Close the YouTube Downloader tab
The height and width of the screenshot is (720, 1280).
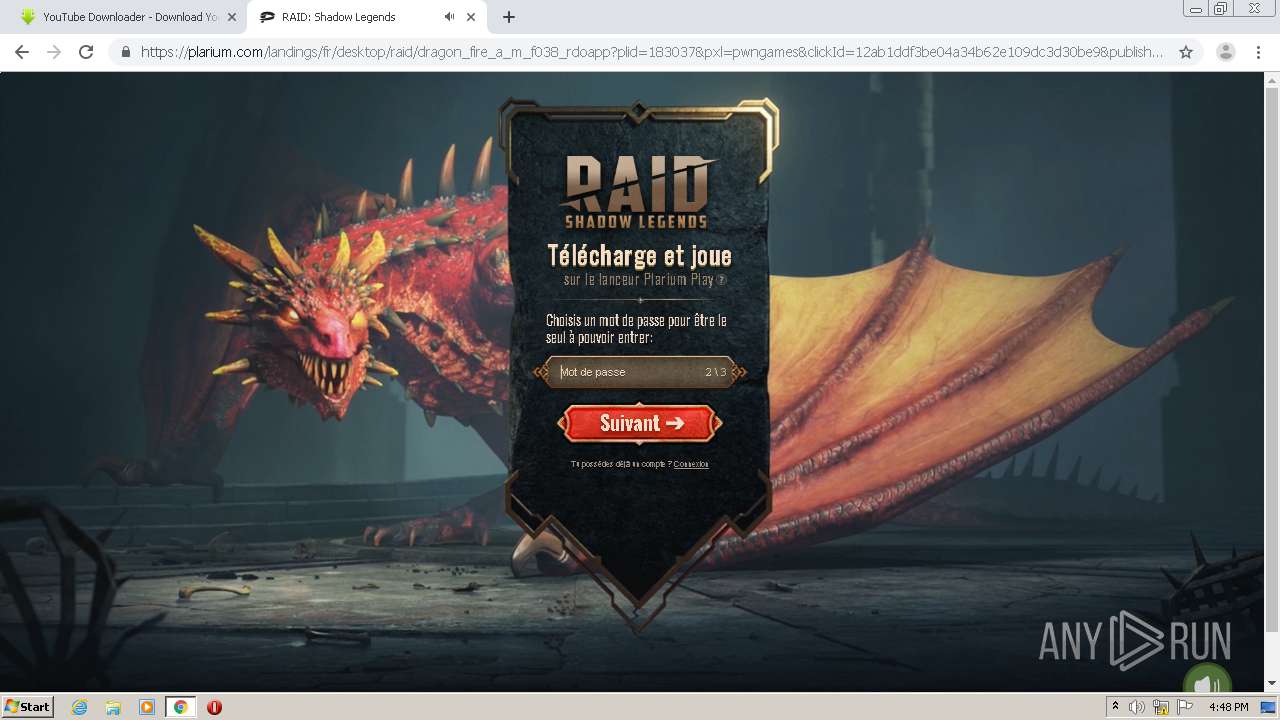pos(232,17)
